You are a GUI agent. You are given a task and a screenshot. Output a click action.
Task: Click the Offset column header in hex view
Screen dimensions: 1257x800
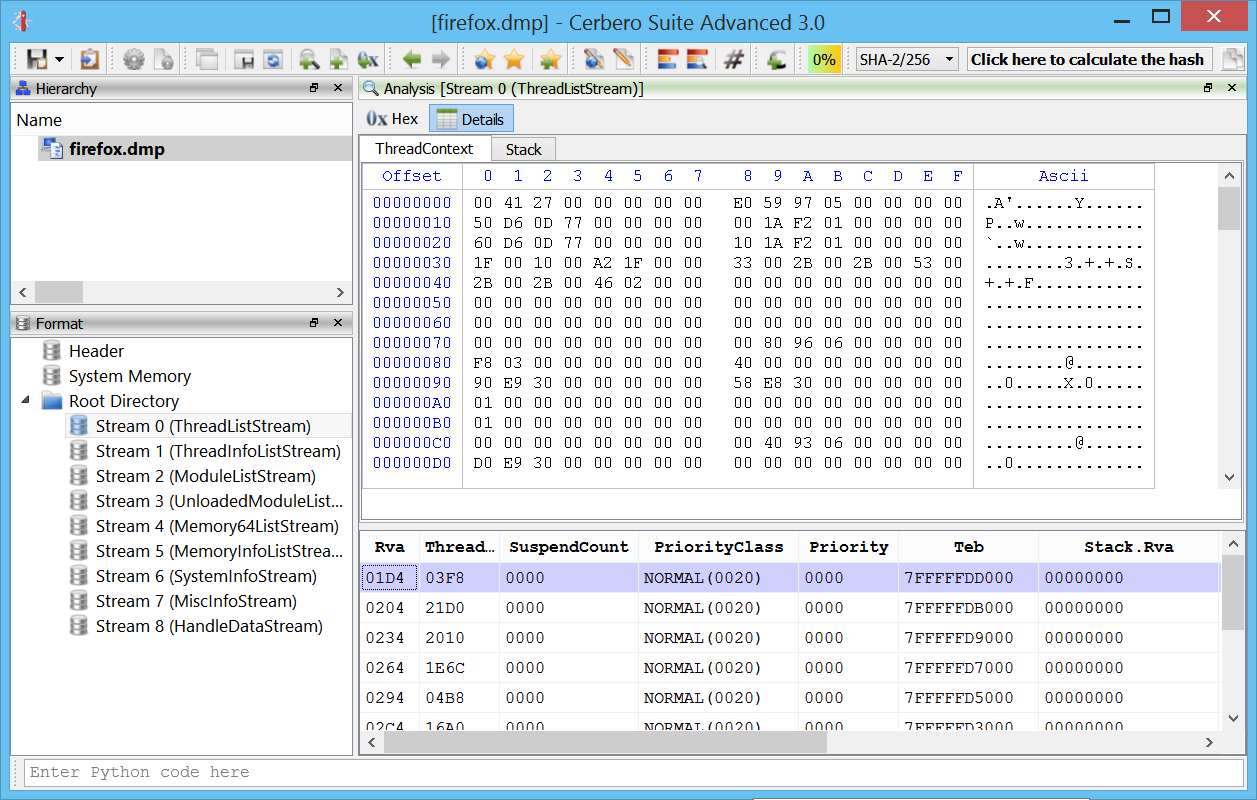click(x=412, y=176)
